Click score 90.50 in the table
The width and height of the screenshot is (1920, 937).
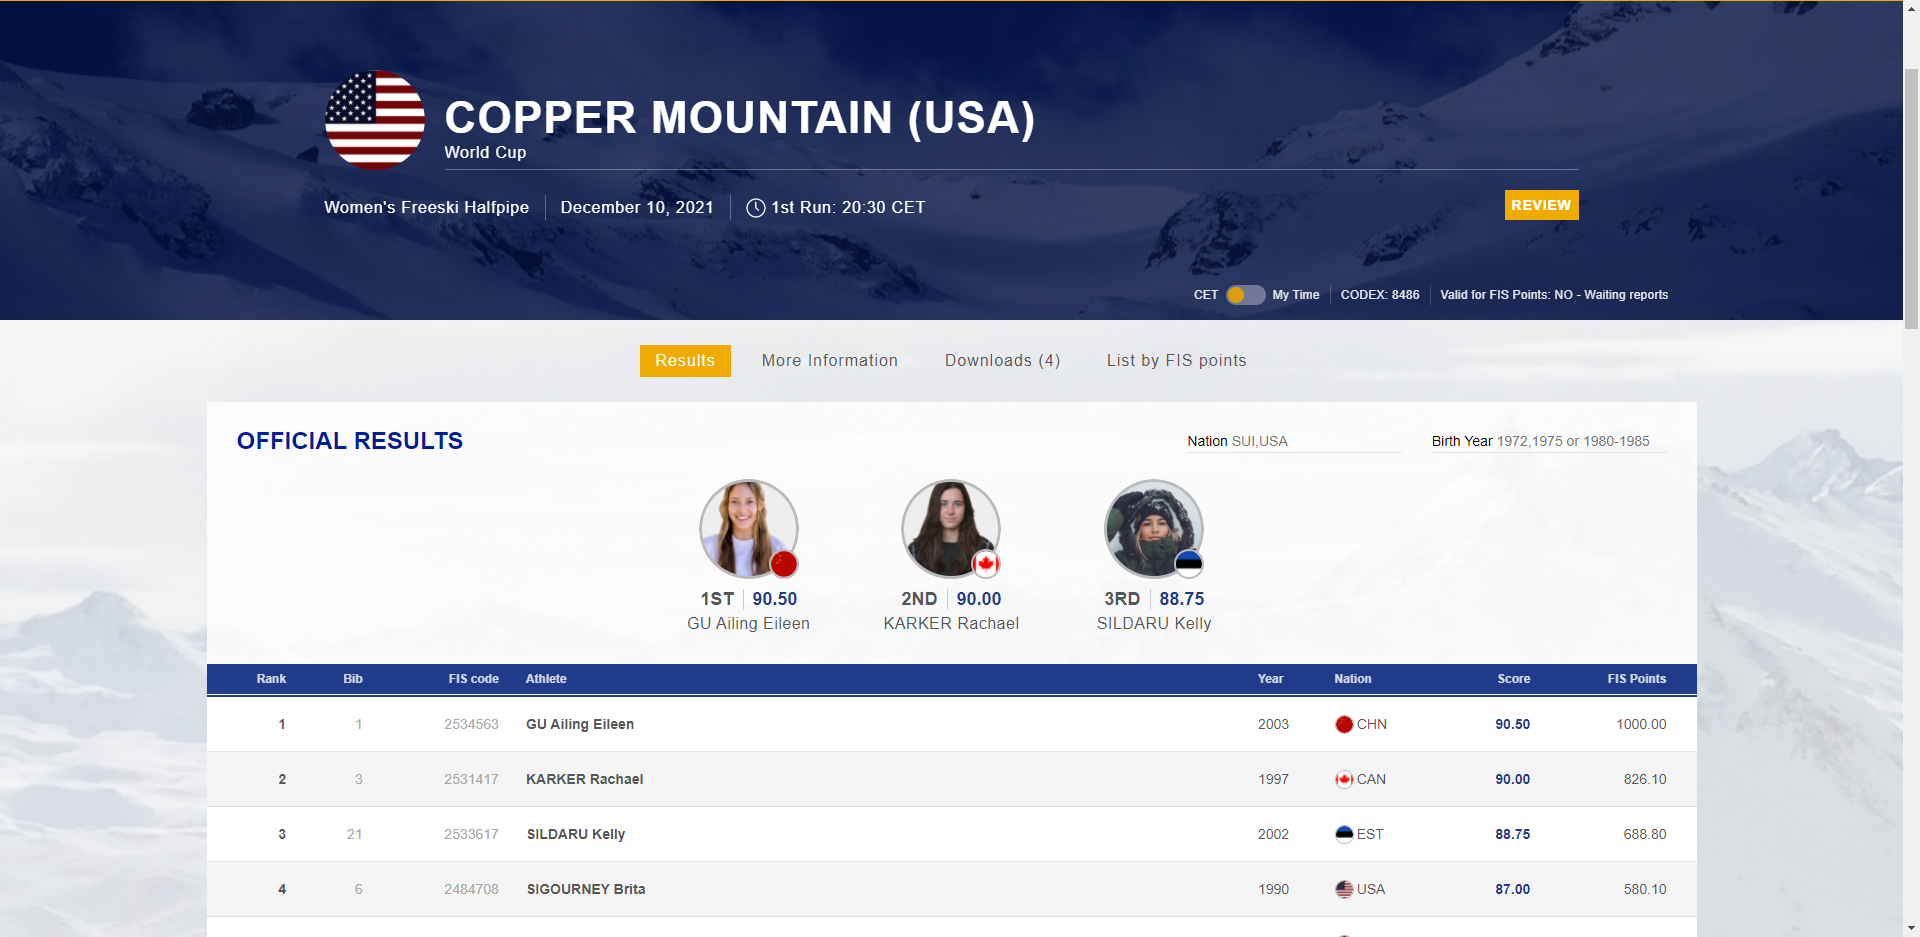click(x=1513, y=725)
